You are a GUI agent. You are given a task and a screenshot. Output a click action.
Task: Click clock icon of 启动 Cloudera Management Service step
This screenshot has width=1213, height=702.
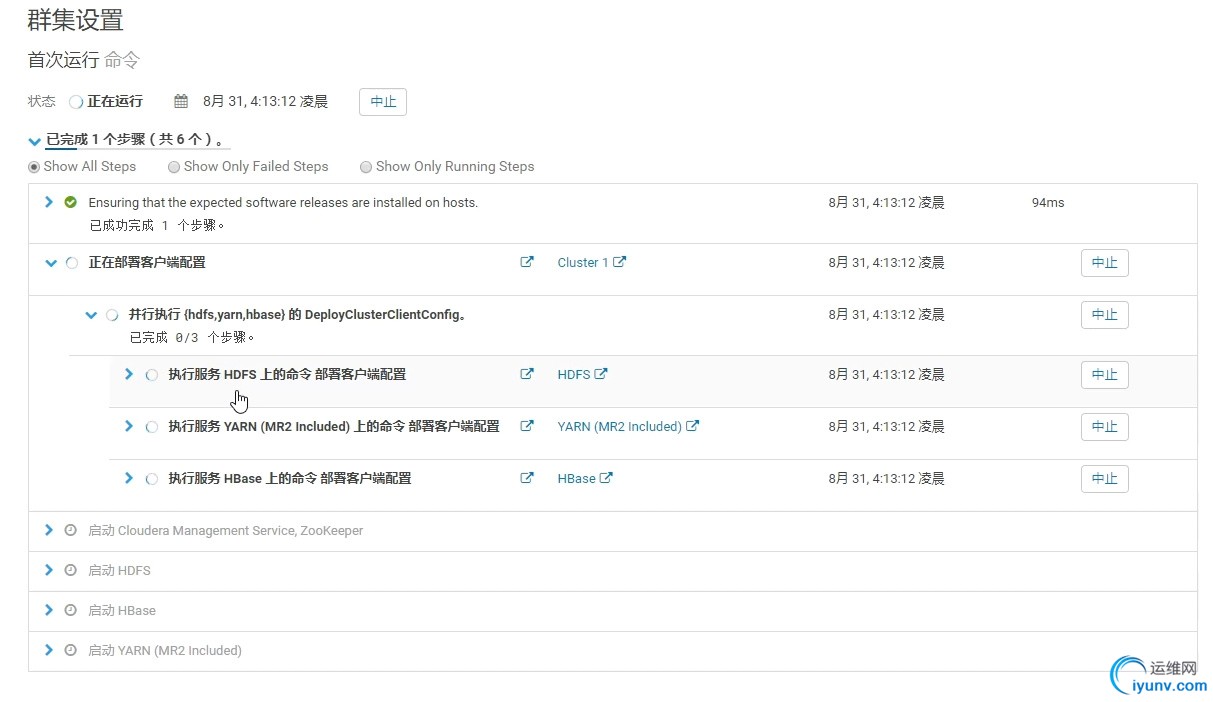tap(70, 530)
